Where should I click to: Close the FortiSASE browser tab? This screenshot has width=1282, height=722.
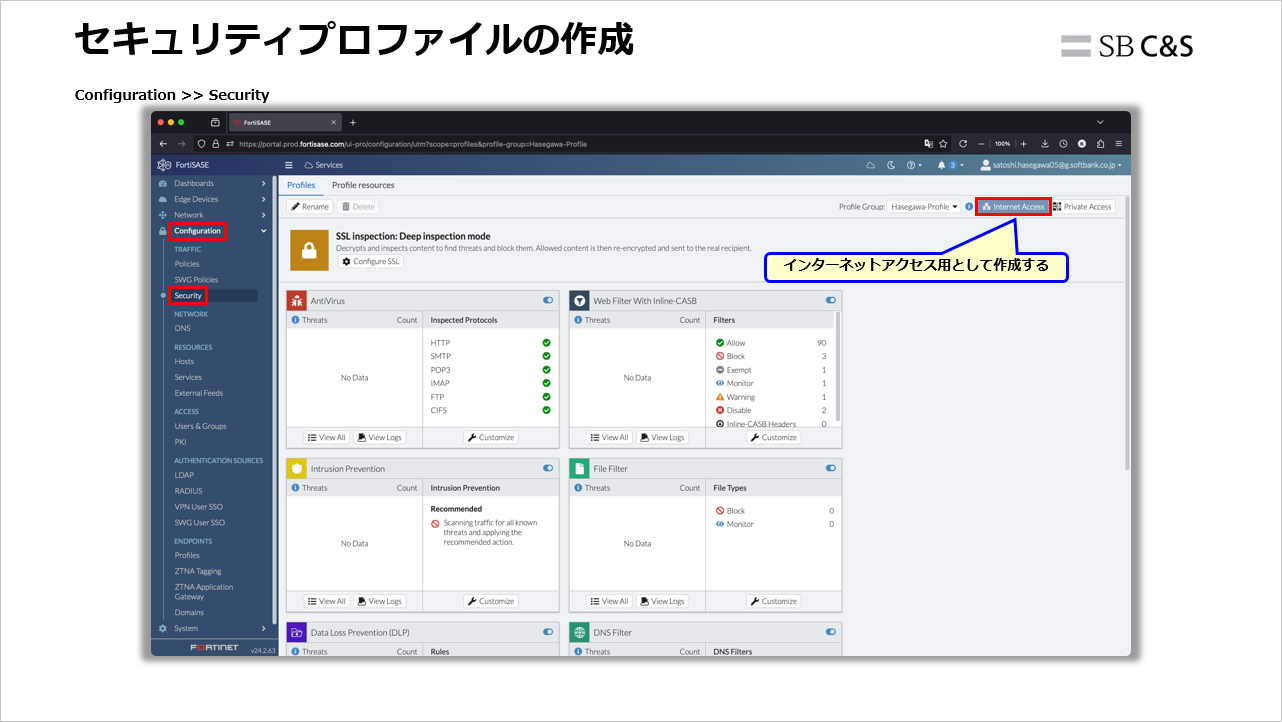click(334, 122)
